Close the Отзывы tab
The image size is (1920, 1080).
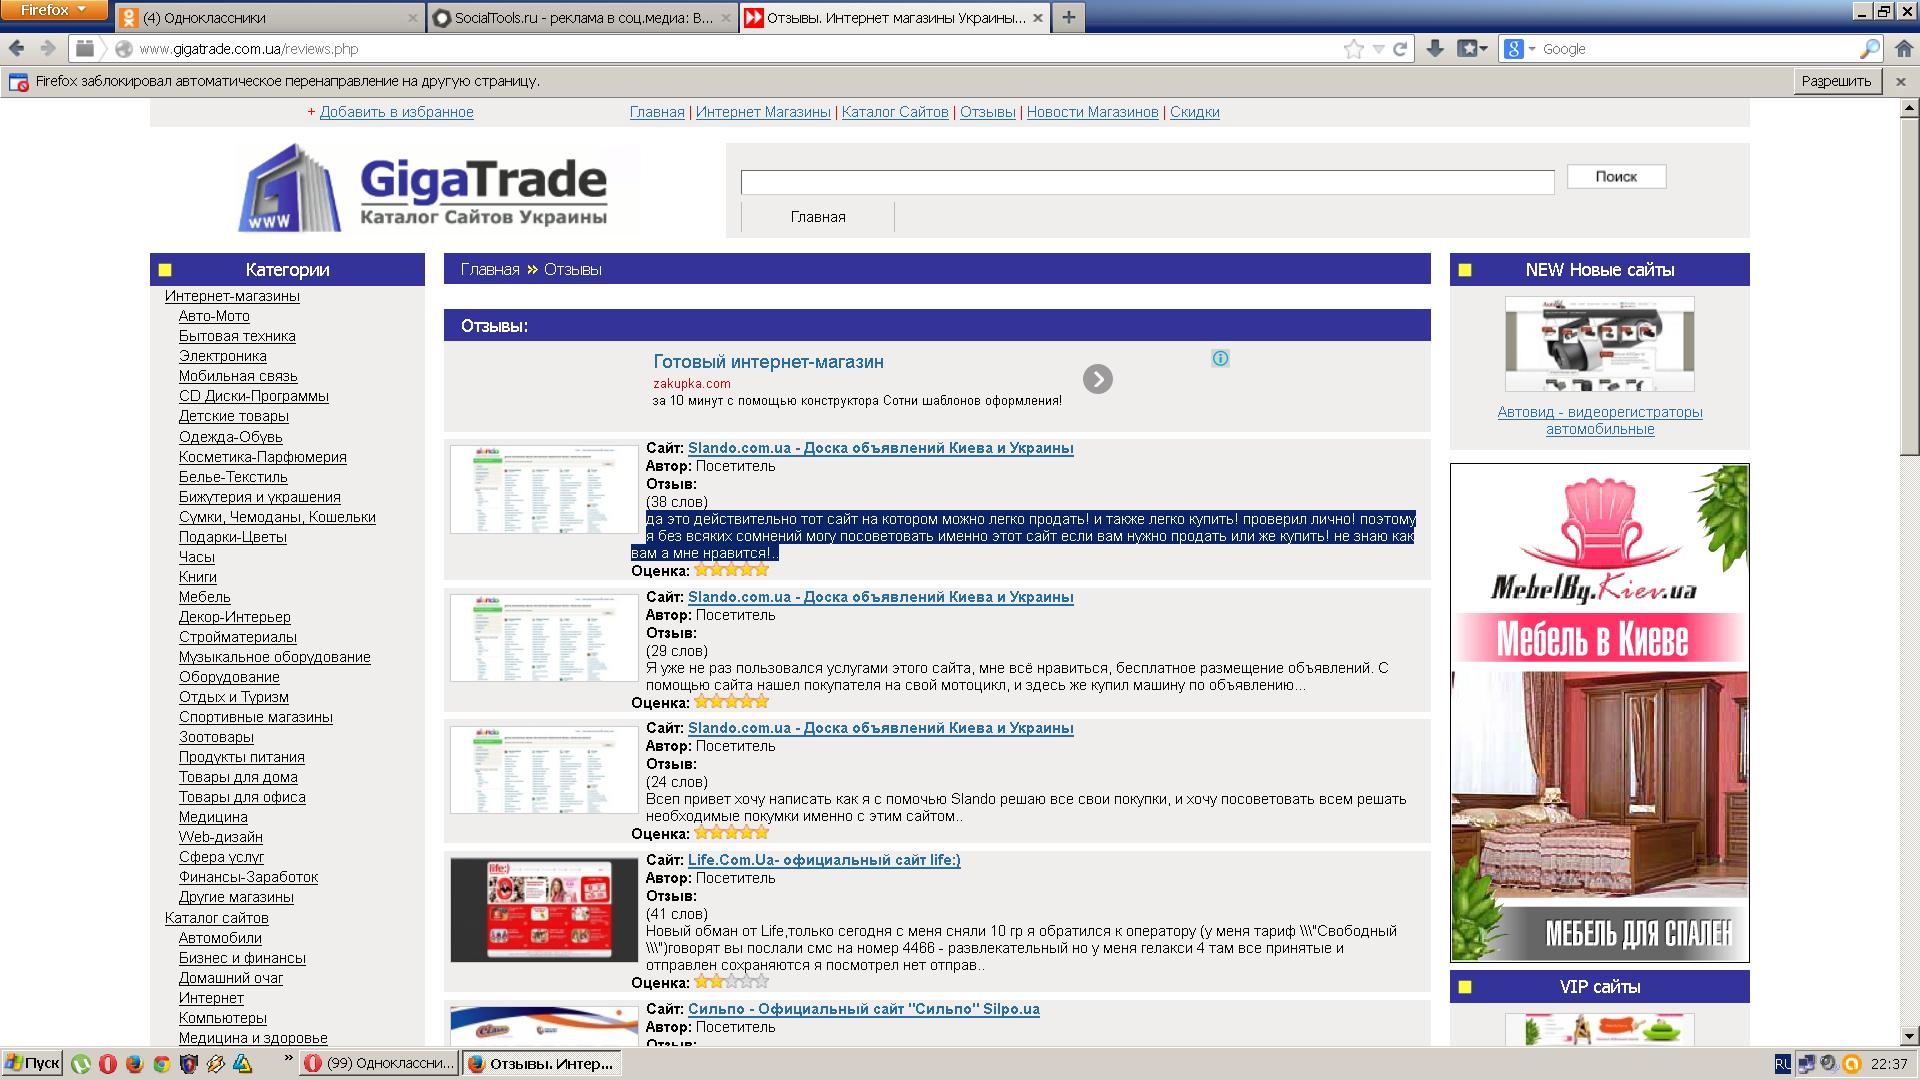[1038, 18]
